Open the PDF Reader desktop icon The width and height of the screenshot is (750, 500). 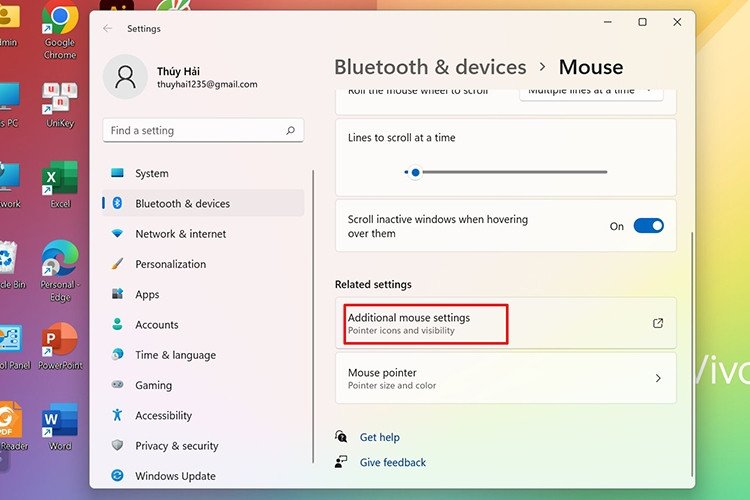(x=12, y=426)
